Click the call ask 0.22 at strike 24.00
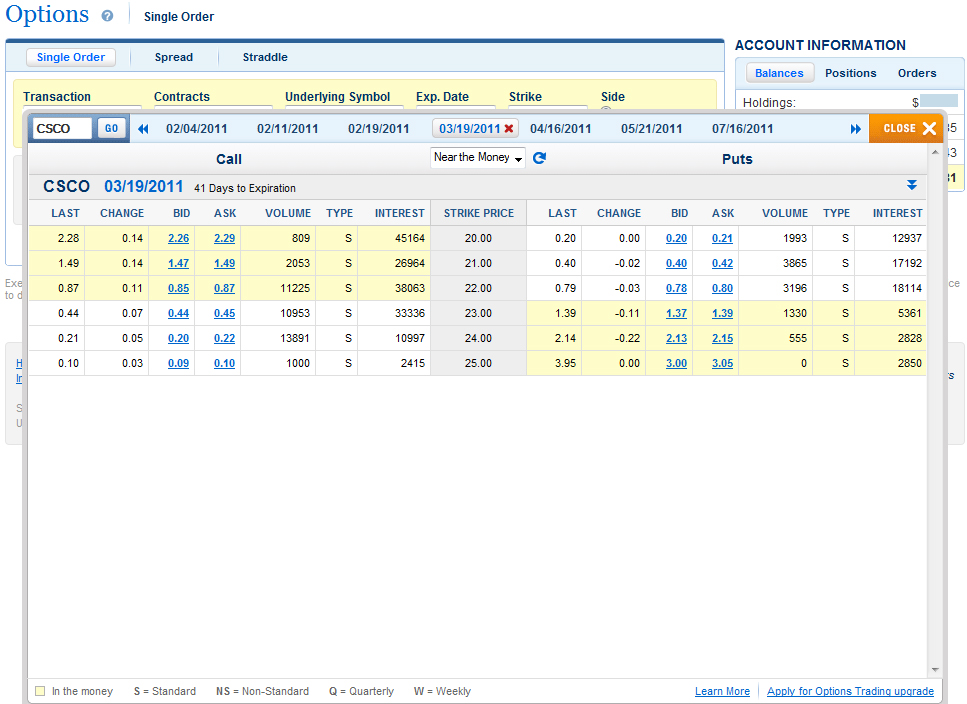This screenshot has height=704, width=967. click(x=224, y=338)
